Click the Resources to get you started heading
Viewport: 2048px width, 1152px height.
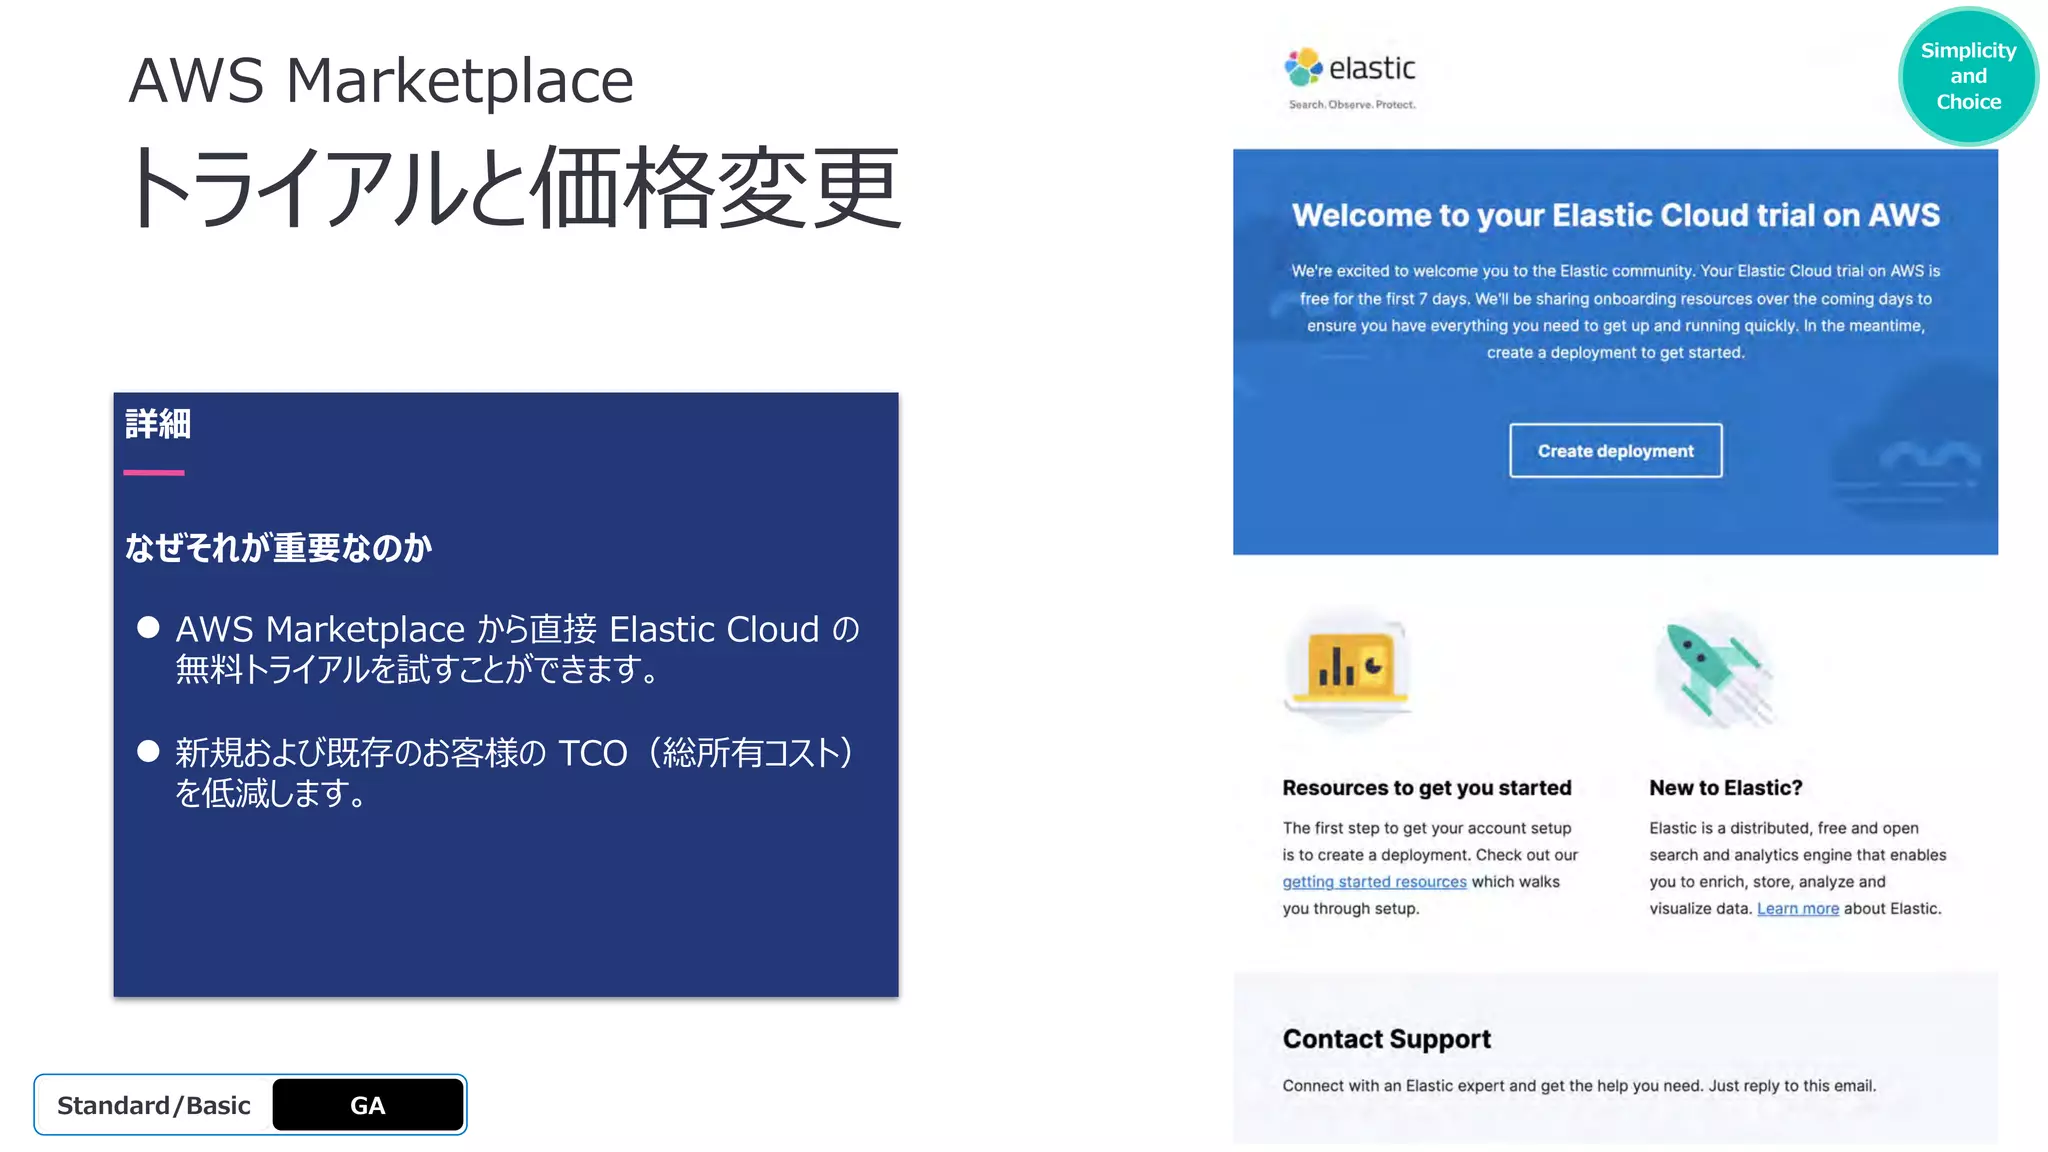[1427, 788]
